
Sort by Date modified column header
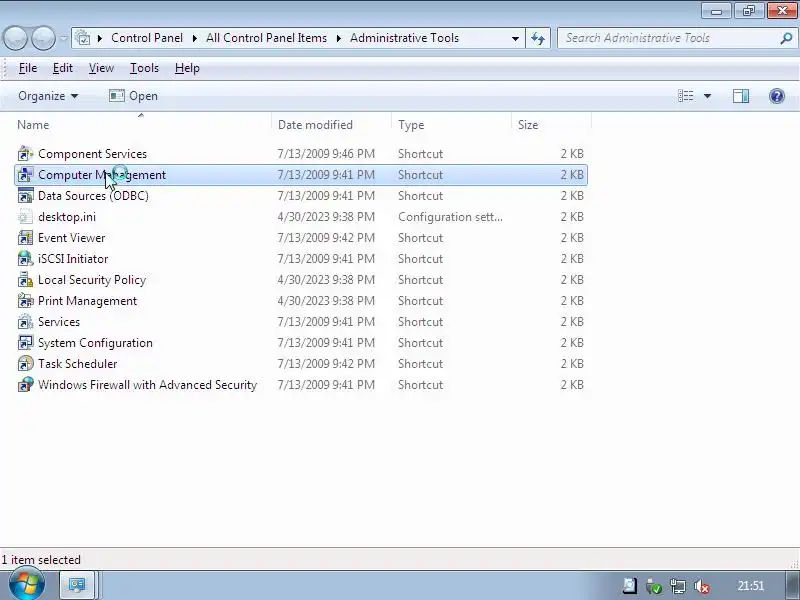(x=332, y=124)
